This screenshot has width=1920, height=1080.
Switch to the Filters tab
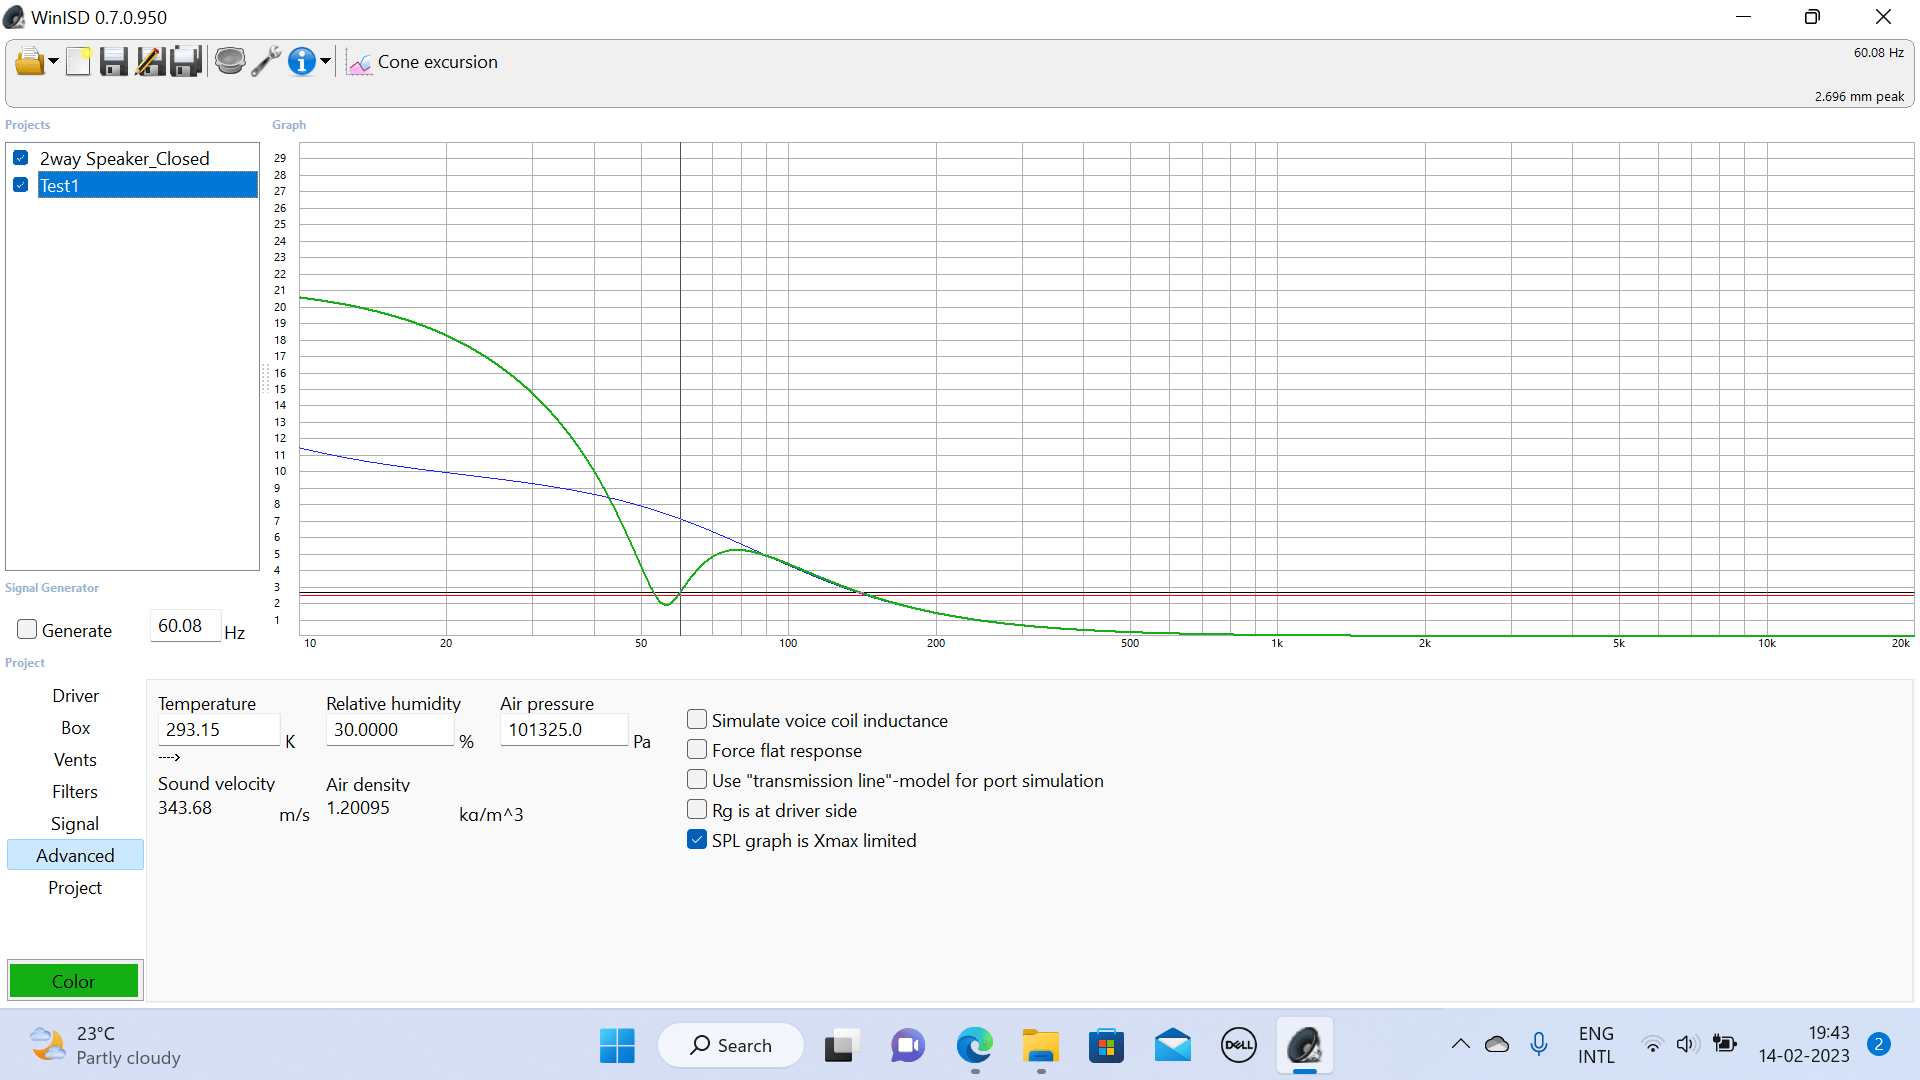[x=76, y=792]
